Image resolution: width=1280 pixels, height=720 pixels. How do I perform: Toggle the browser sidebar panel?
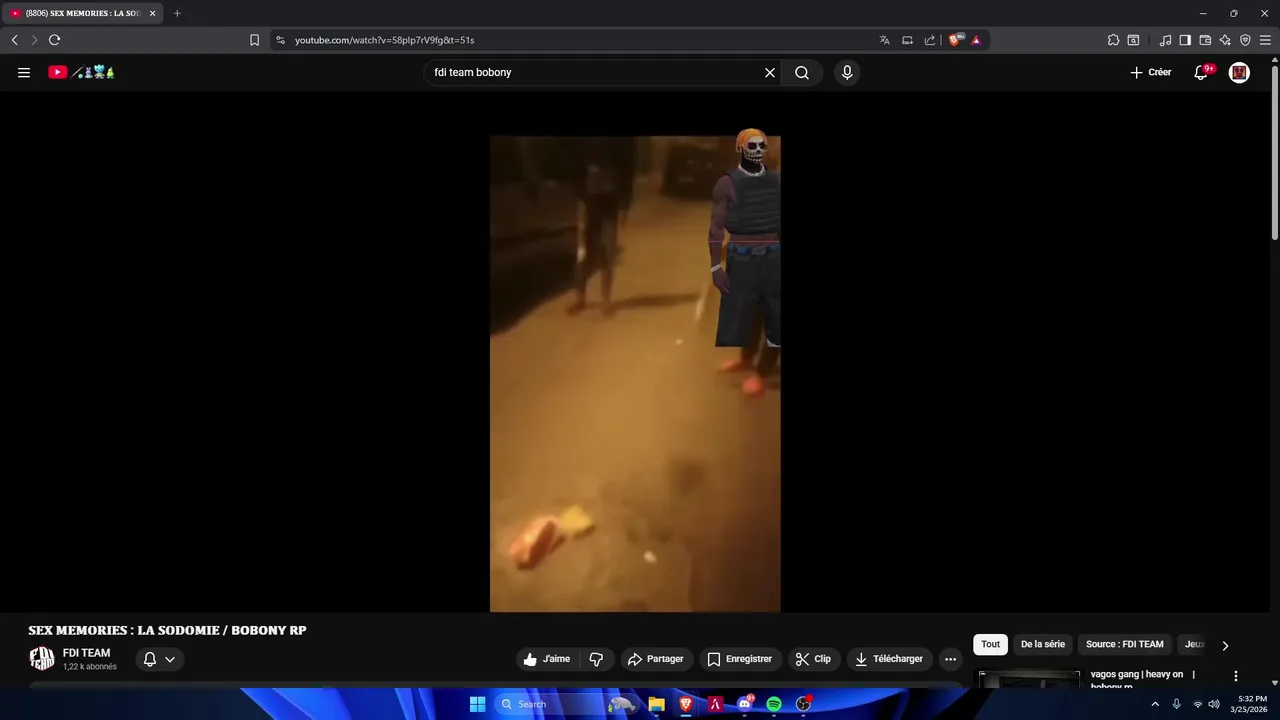point(1185,40)
